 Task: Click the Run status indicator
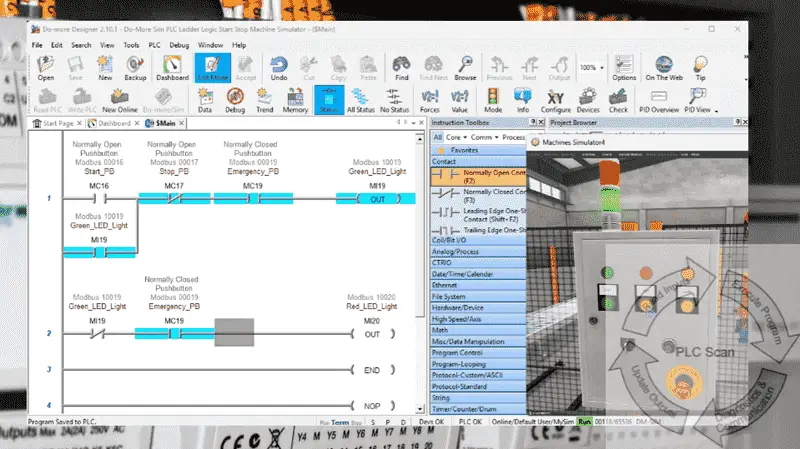[584, 422]
